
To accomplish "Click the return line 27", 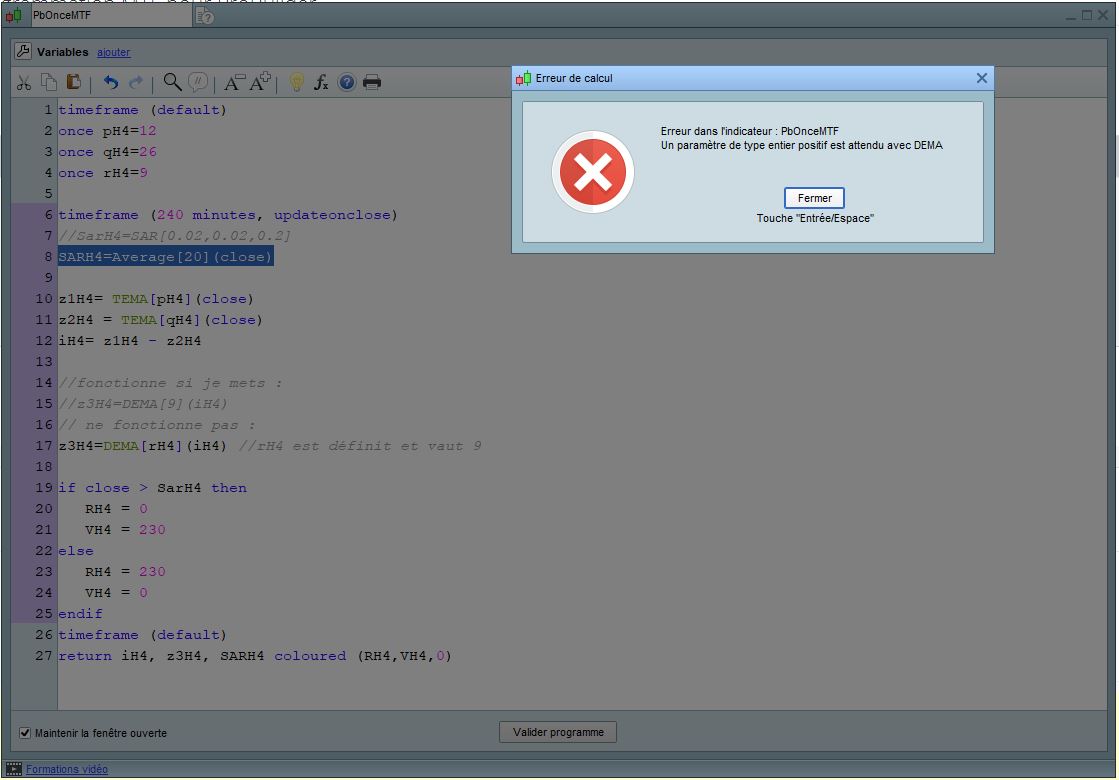I will (x=255, y=656).
